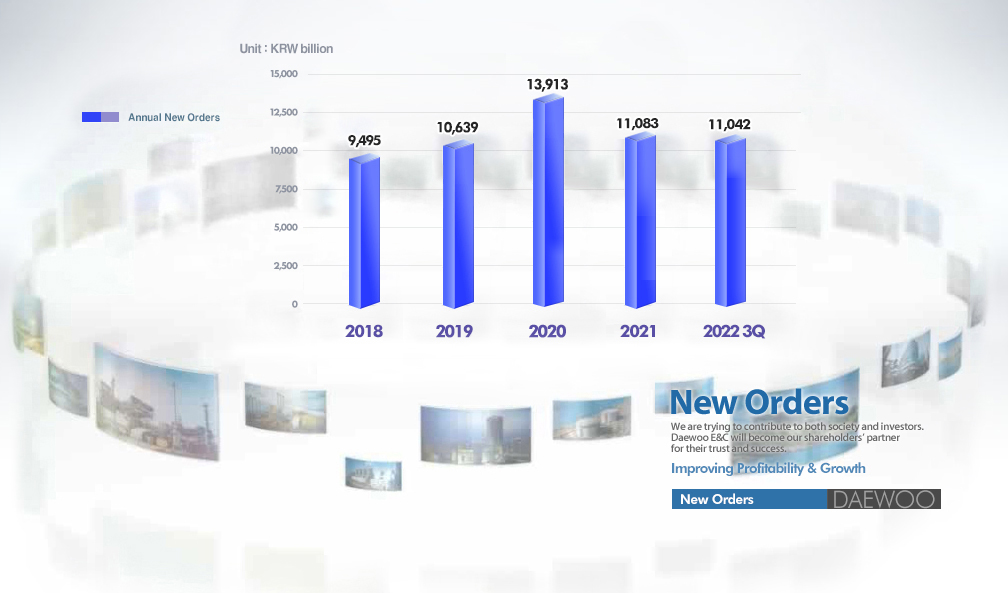Click the Improving Profitability & Growth tagline
Screen dimensions: 1008x593
[768, 468]
